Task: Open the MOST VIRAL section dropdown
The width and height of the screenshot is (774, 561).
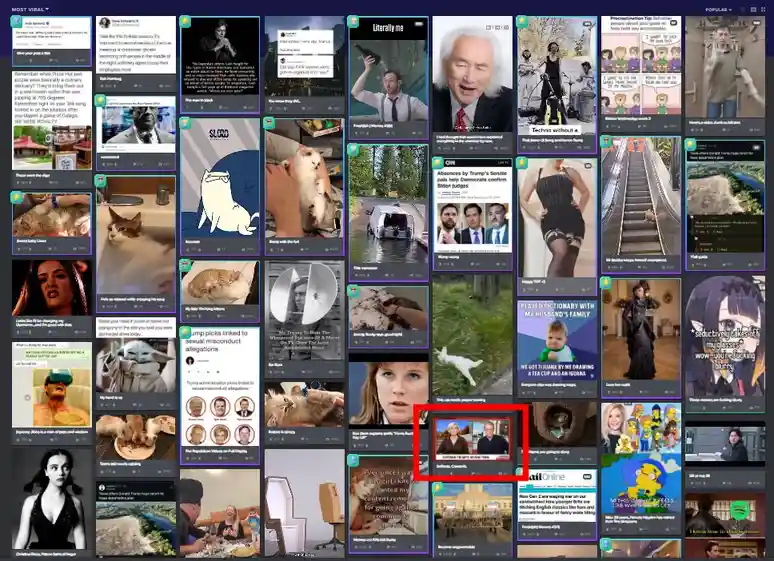Action: coord(30,9)
